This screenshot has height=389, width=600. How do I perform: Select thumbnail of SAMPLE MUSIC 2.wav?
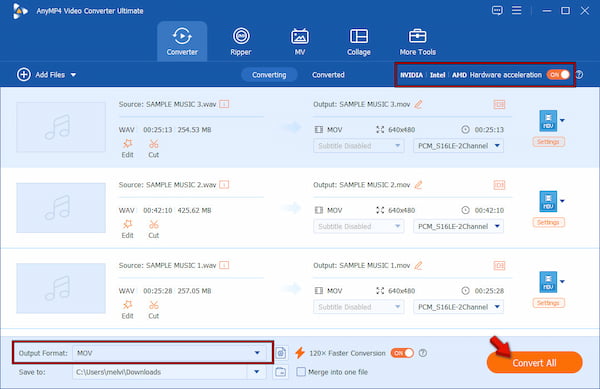tap(61, 208)
